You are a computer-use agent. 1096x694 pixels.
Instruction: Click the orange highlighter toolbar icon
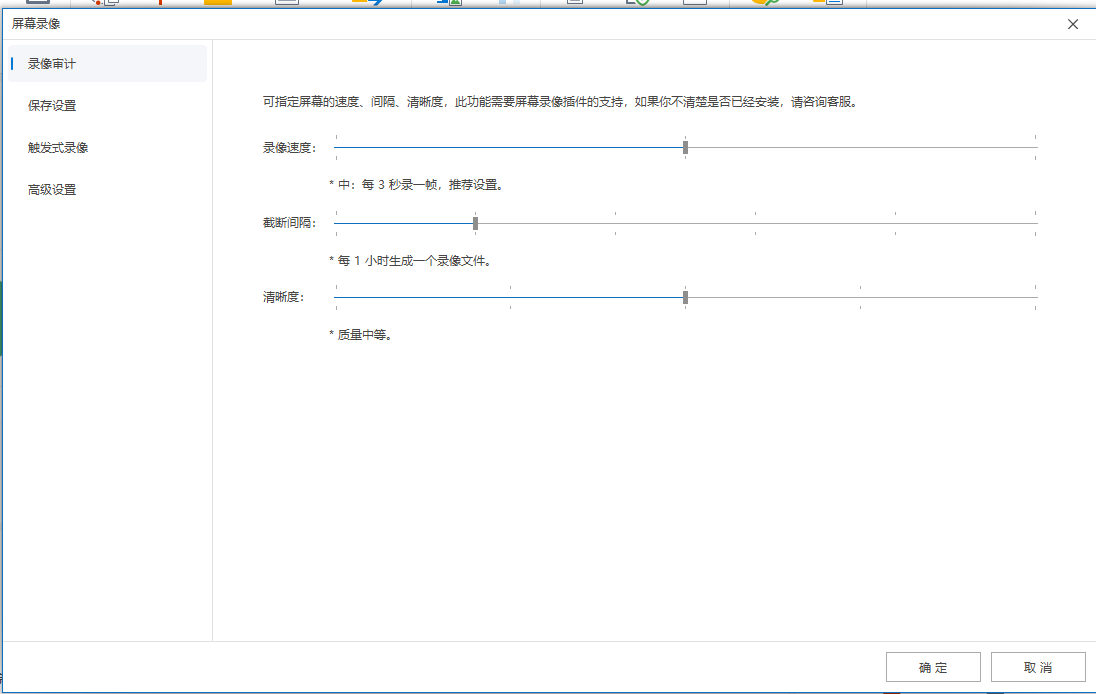[x=218, y=4]
